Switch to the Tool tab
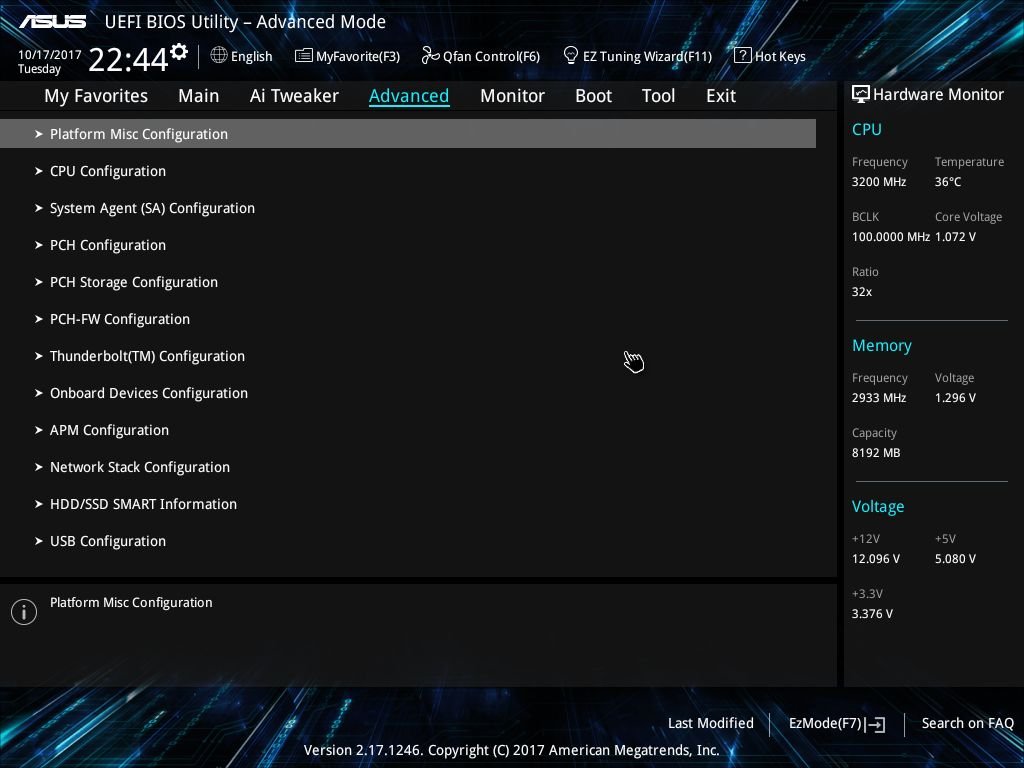The height and width of the screenshot is (768, 1024). click(x=658, y=96)
